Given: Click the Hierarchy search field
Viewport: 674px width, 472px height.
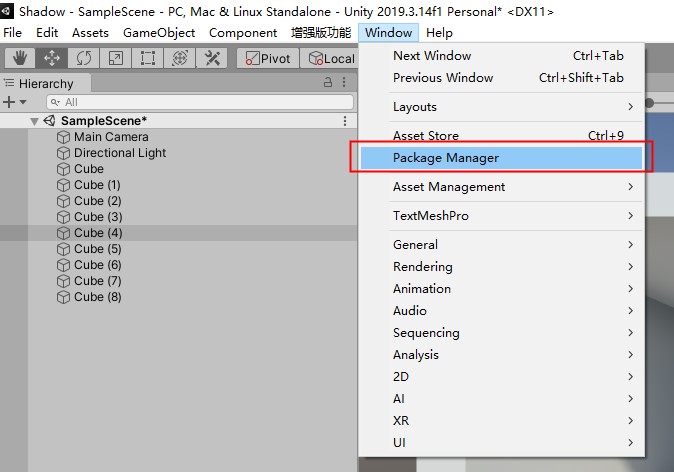Looking at the screenshot, I should (200, 102).
